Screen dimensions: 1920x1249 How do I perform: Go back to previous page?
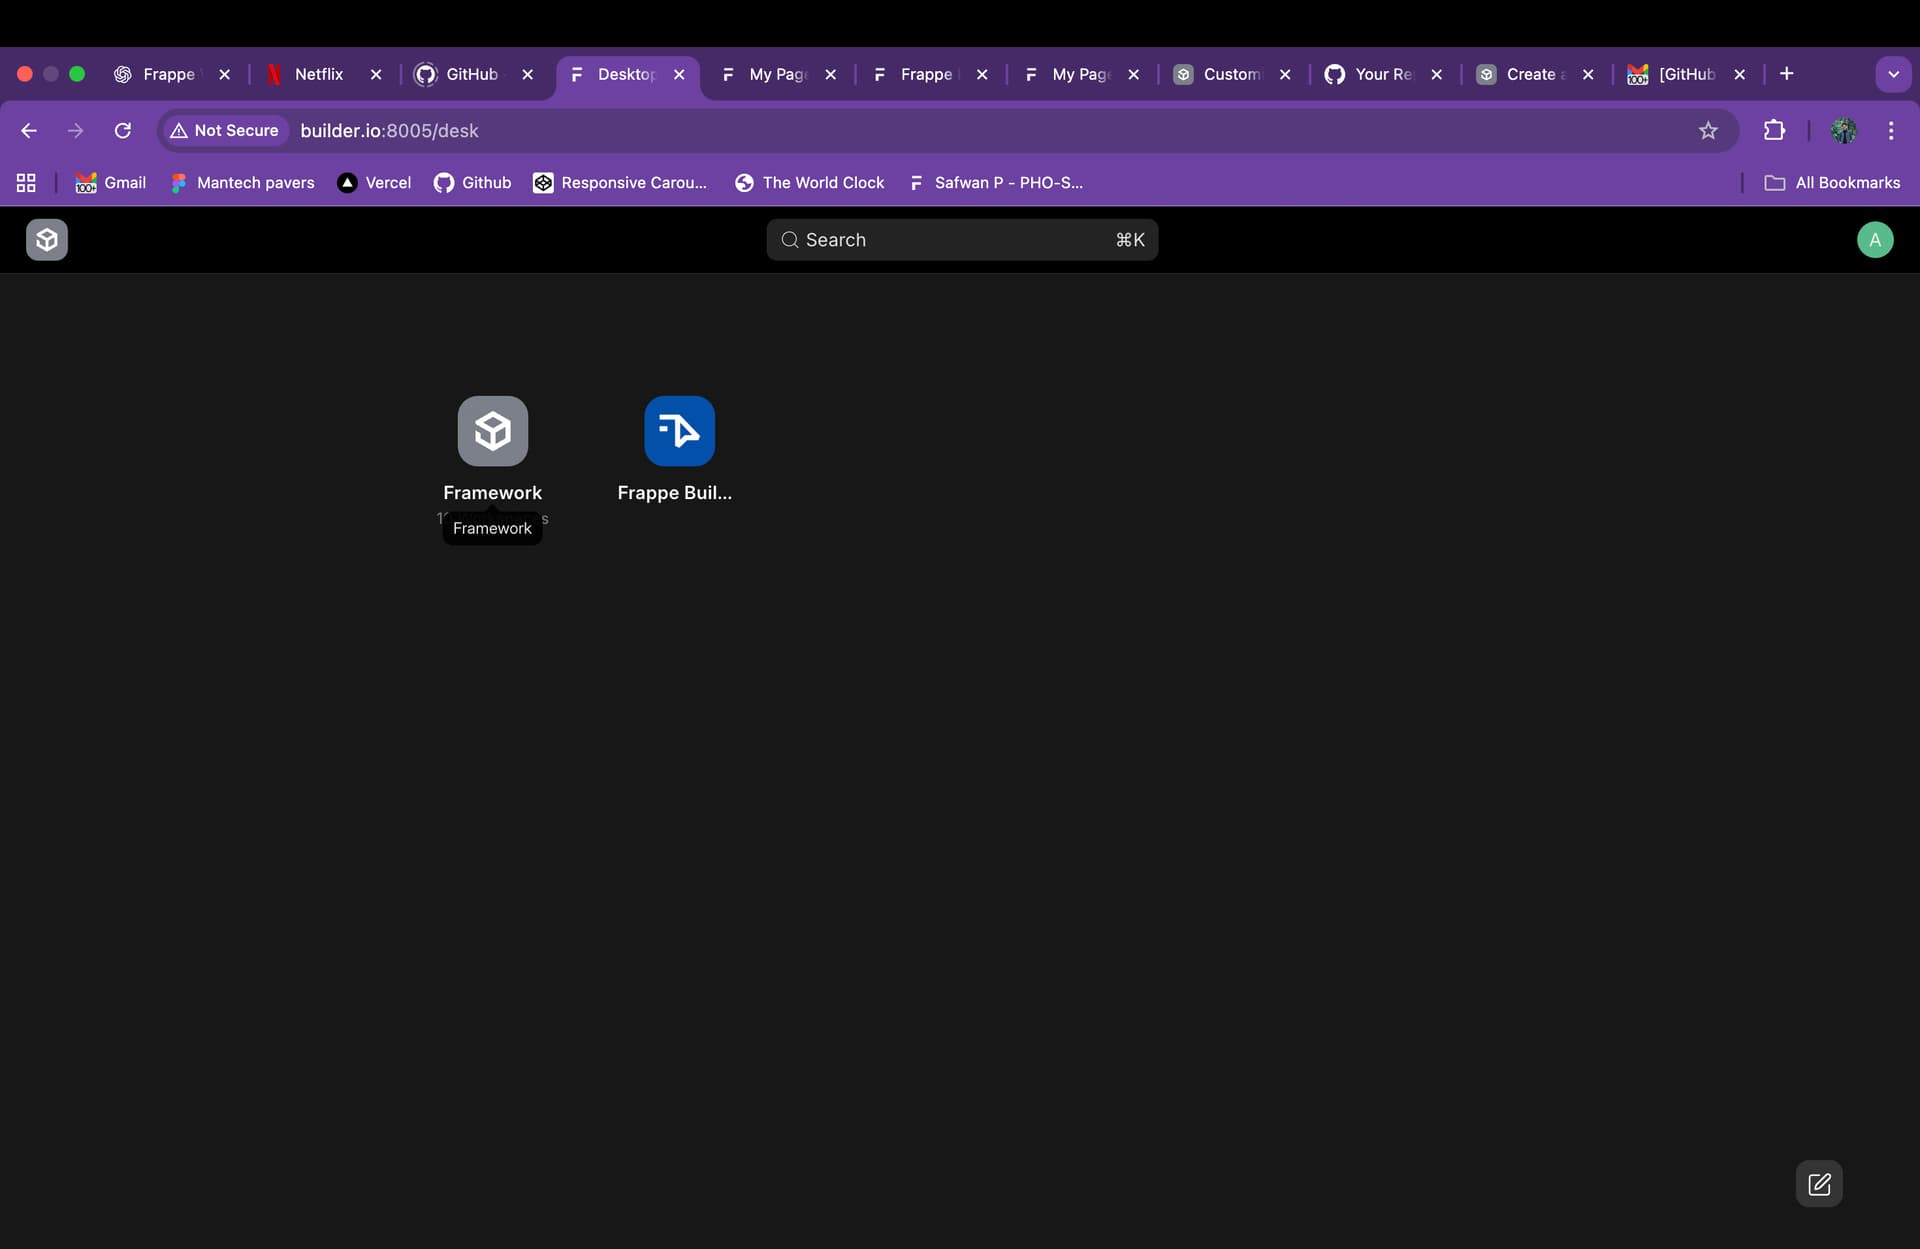[x=29, y=131]
